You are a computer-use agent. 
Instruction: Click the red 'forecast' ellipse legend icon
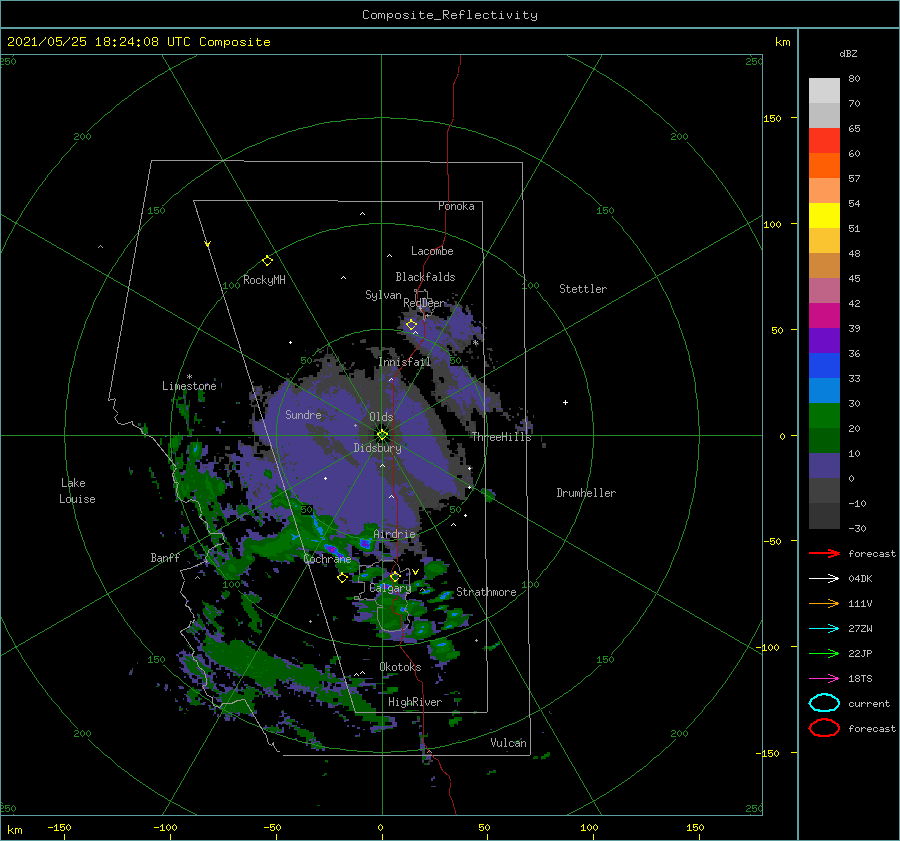[x=824, y=728]
